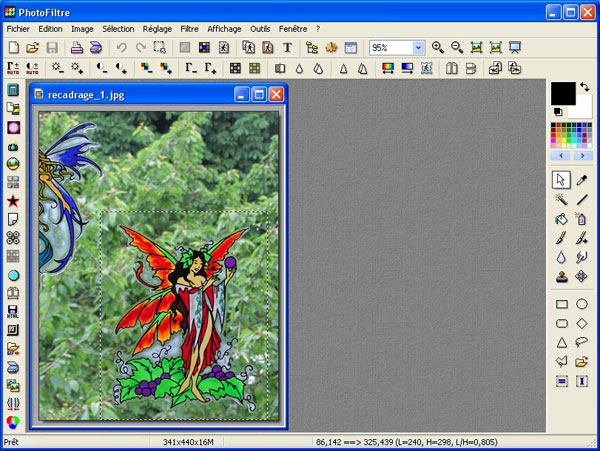This screenshot has height=451, width=600.
Task: Undo last action arrow
Action: [x=122, y=47]
